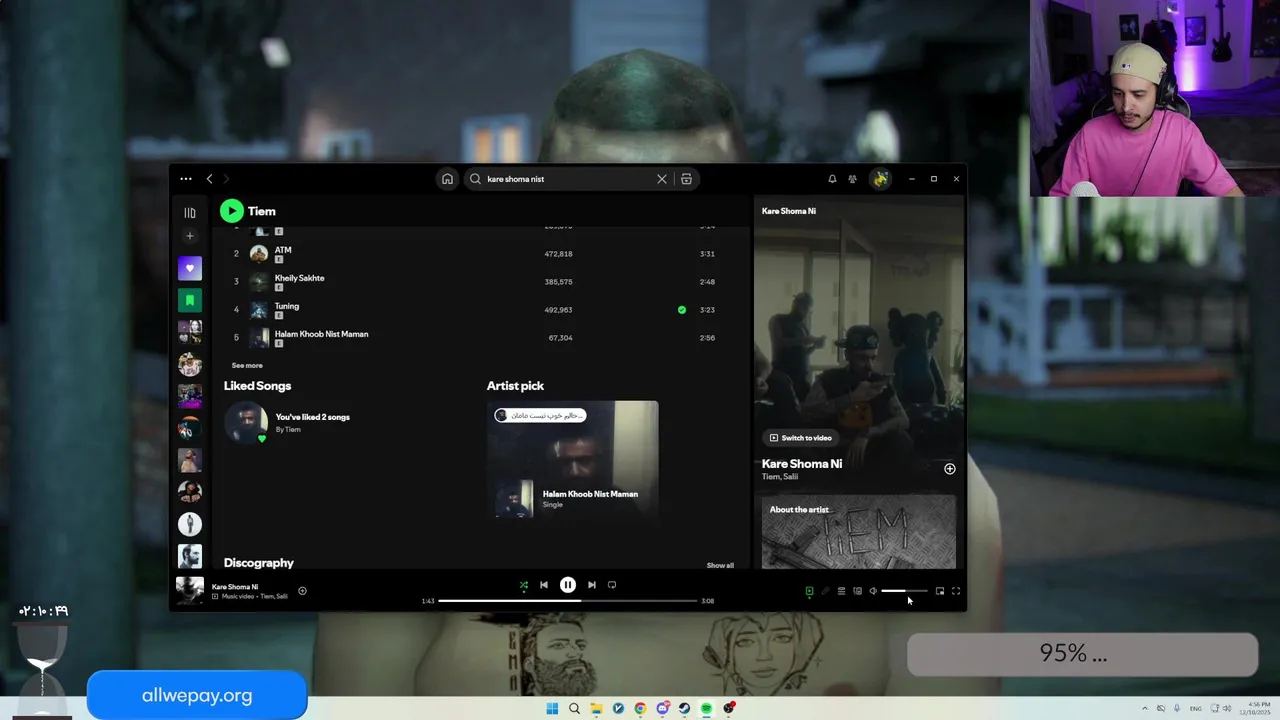1280x720 pixels.
Task: Open Friend Activity icon
Action: (852, 179)
